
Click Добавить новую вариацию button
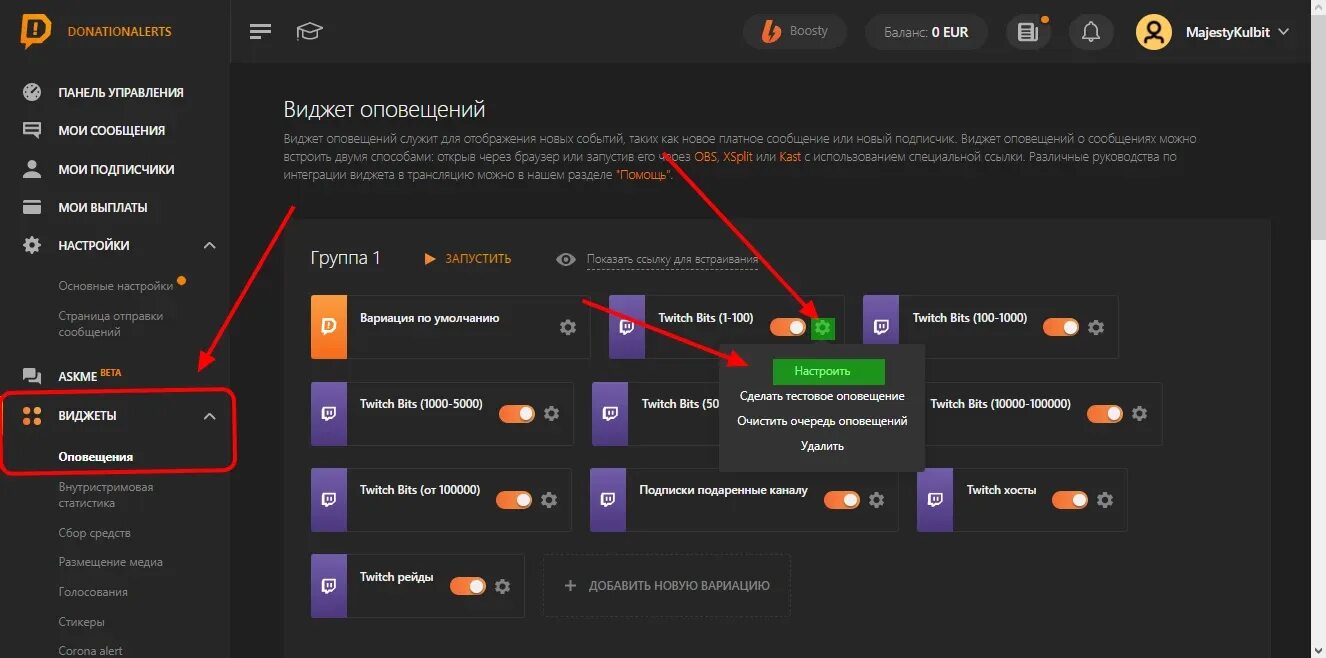667,585
